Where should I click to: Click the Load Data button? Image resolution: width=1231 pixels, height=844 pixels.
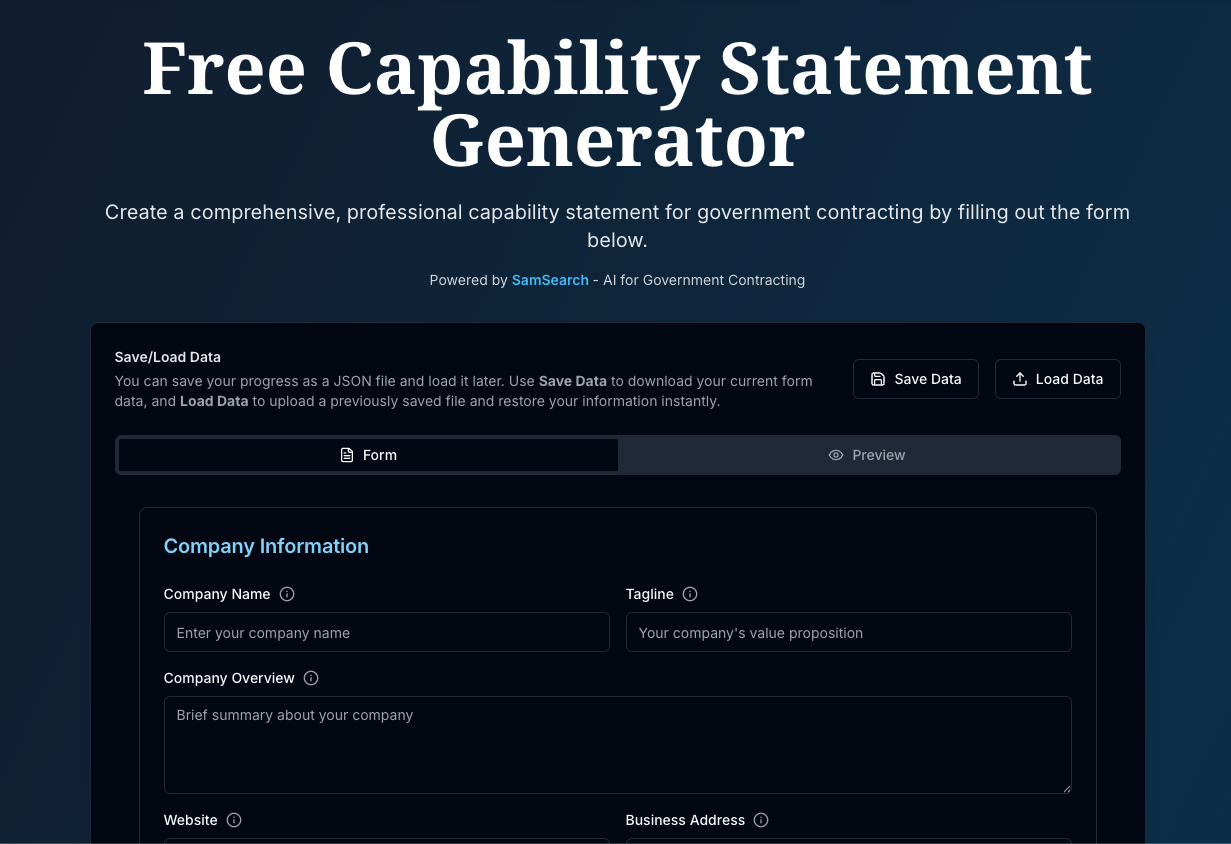[x=1058, y=379]
